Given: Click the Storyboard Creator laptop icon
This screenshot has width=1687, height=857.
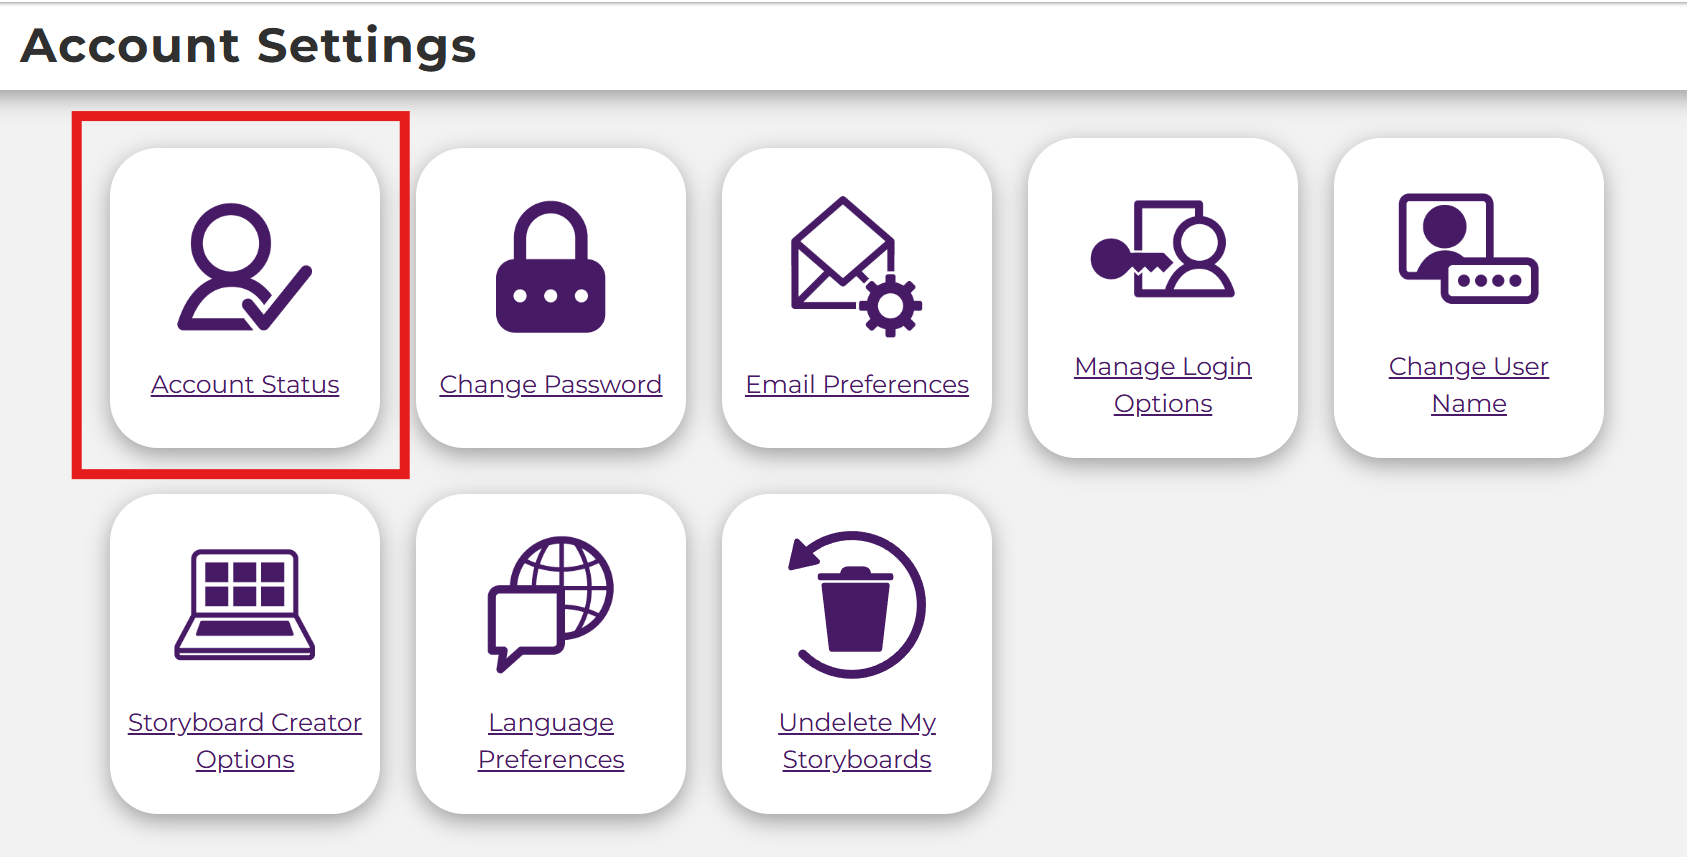Looking at the screenshot, I should [x=245, y=604].
